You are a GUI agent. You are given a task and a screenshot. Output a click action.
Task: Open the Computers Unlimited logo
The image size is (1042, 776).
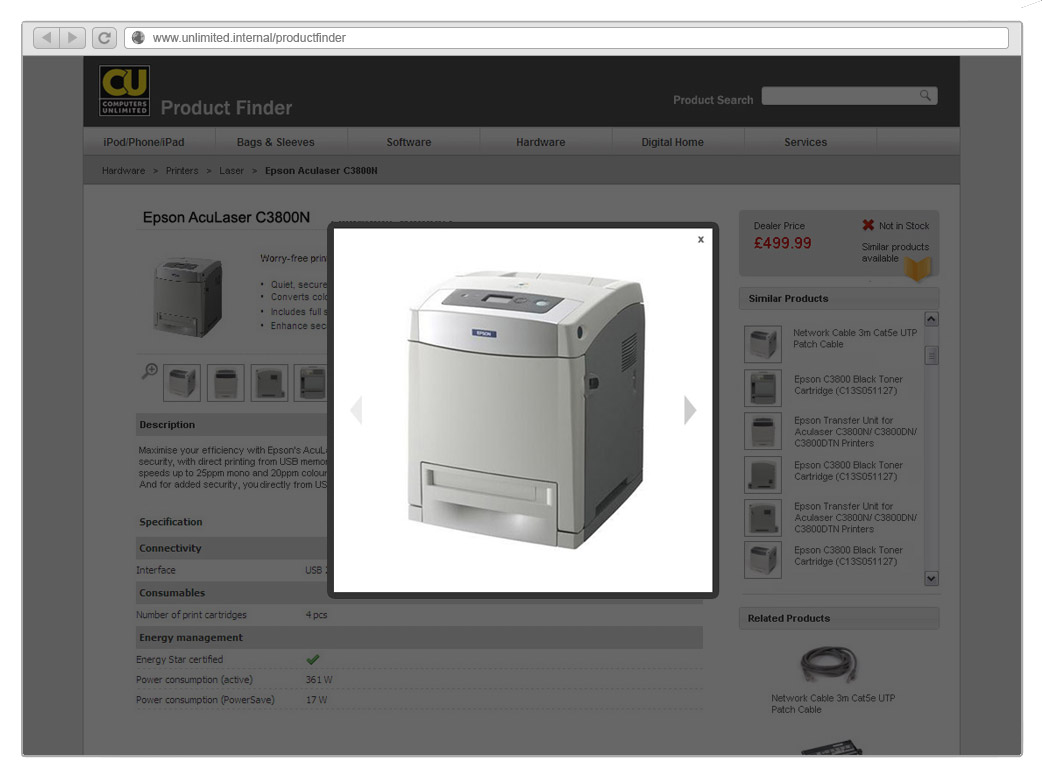(124, 90)
